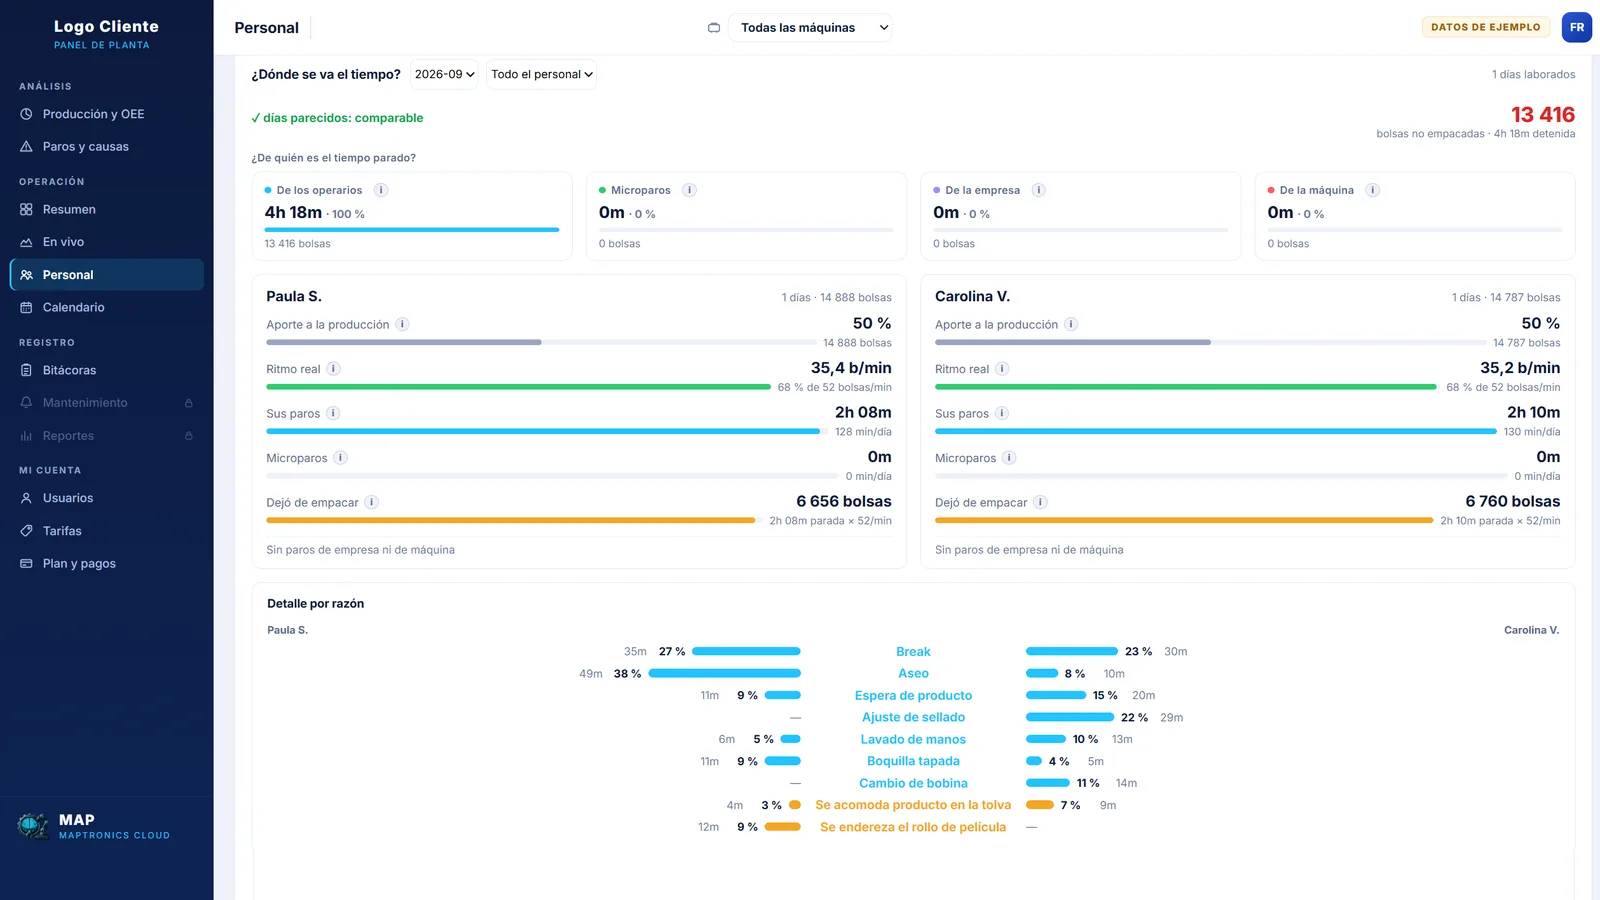Select the Aseo reason label
This screenshot has width=1600, height=900.
[913, 674]
